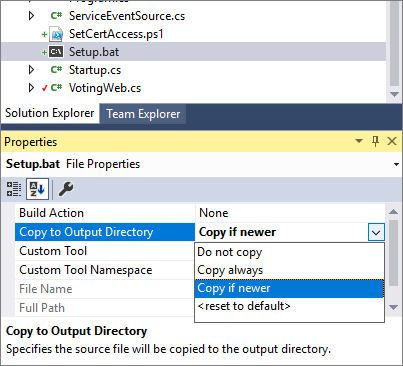Click the C# icon beside VotingWeb.cs
The height and width of the screenshot is (366, 403).
tap(56, 88)
